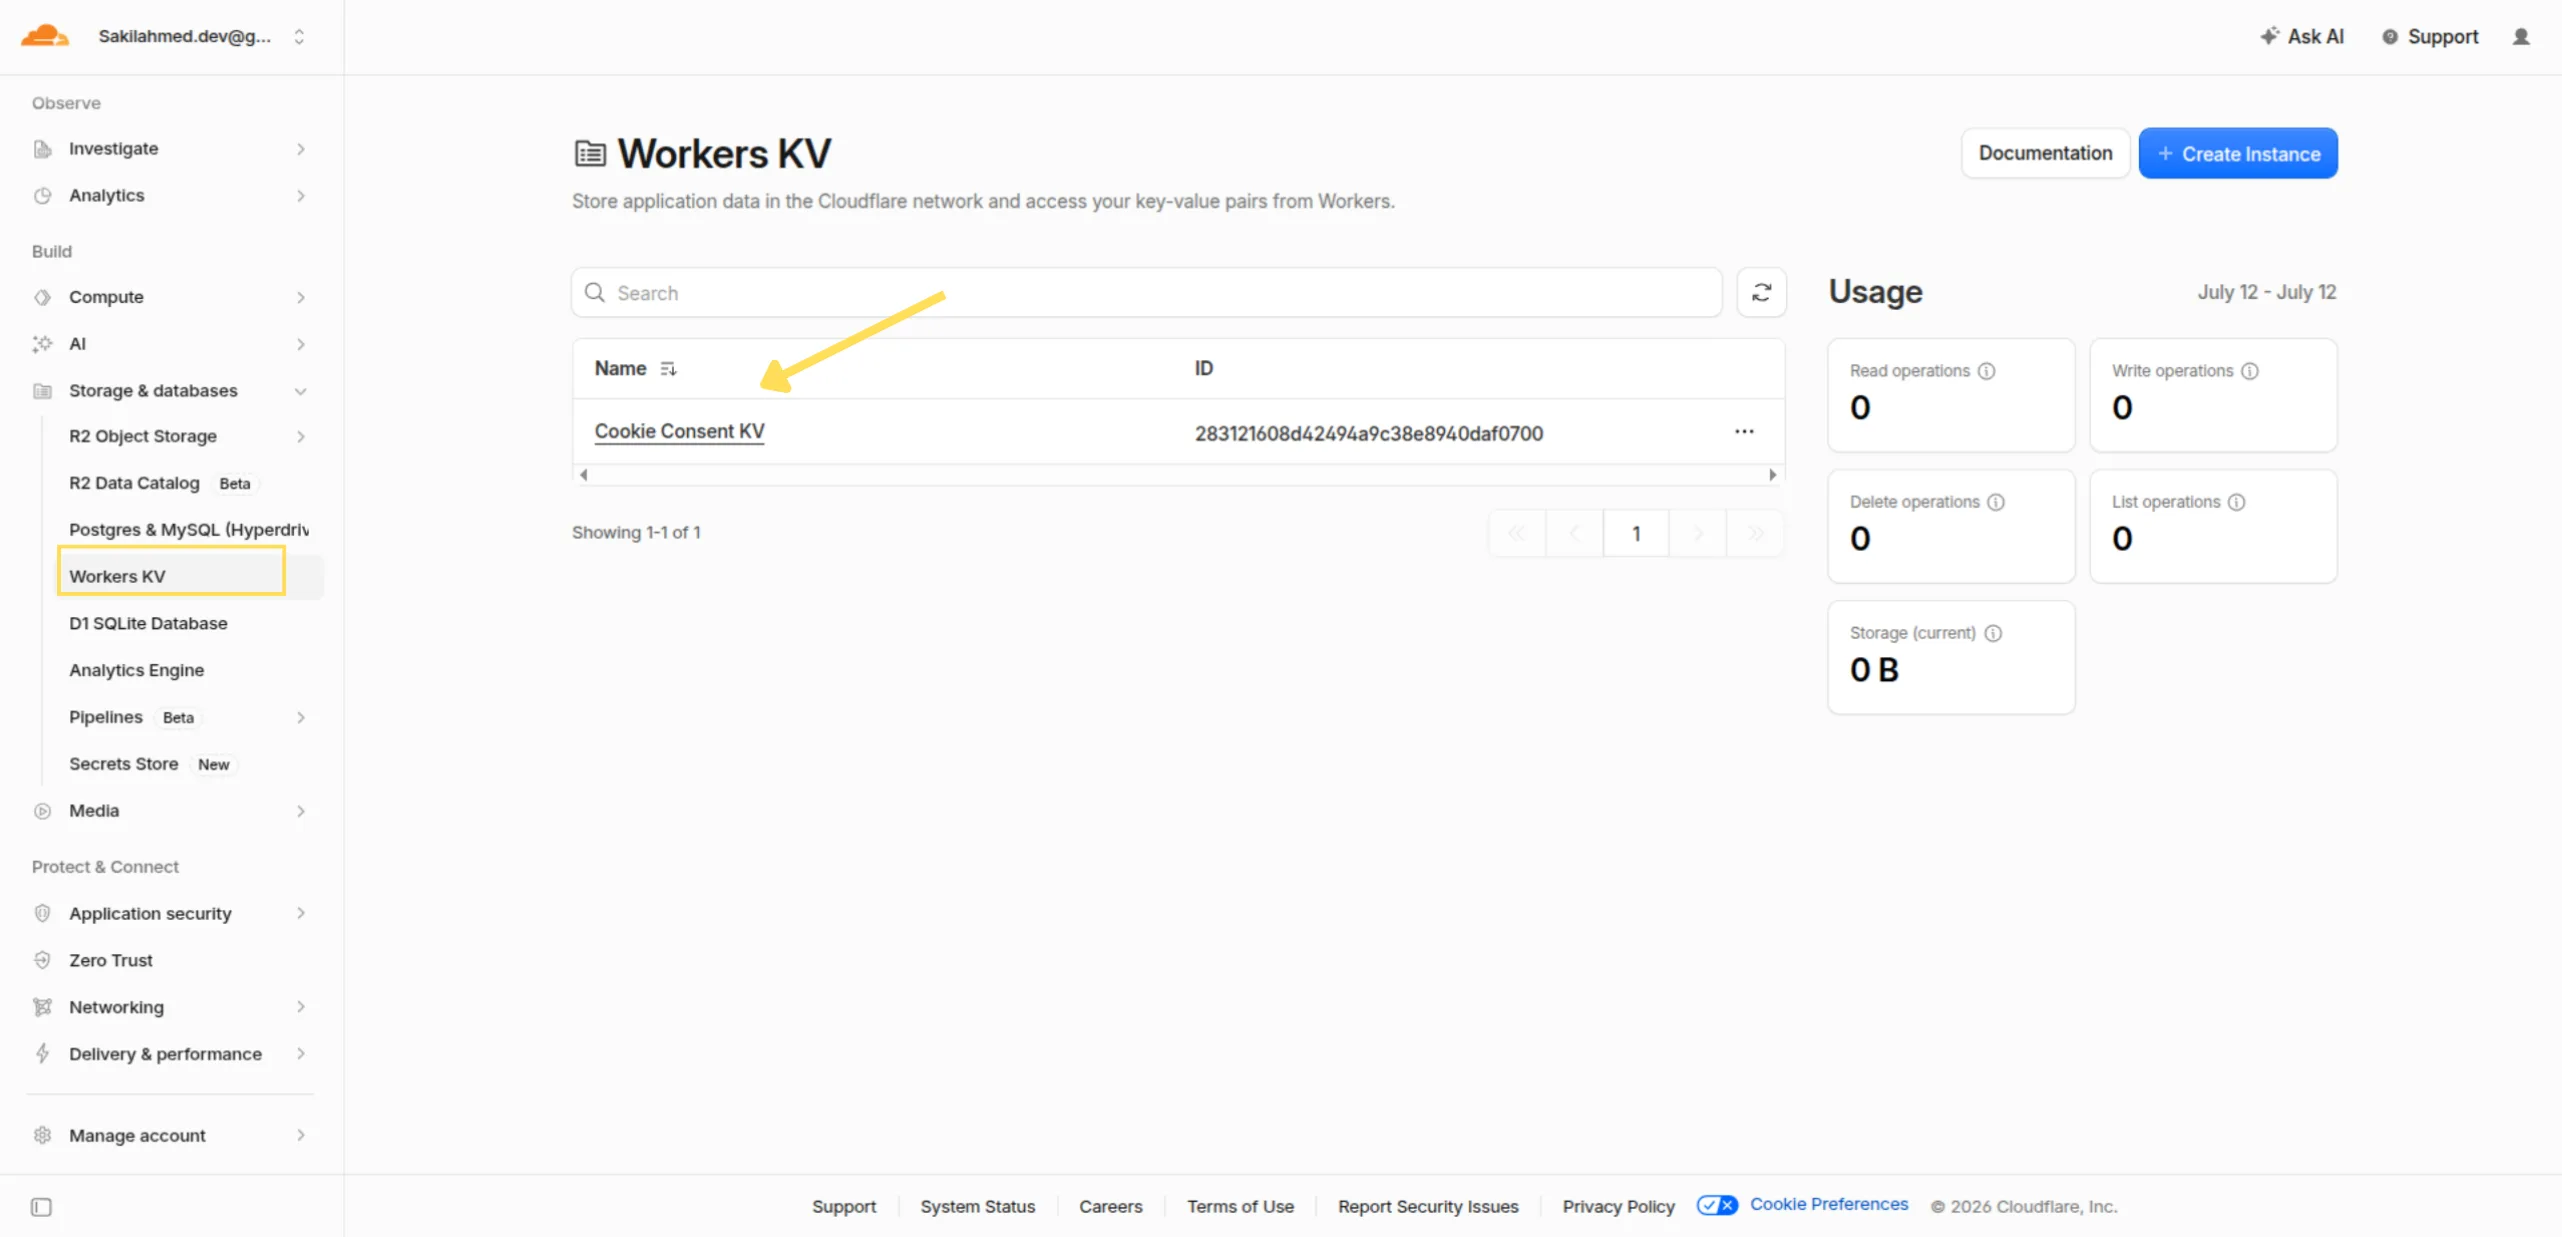Click the Delivery & performance bolt icon
2562x1237 pixels.
tap(42, 1053)
